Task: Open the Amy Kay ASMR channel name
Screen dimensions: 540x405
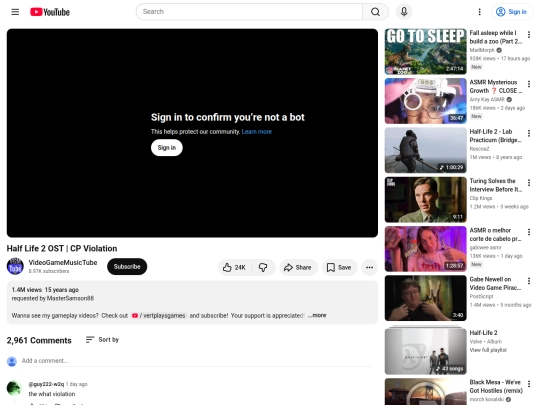Action: [487, 99]
